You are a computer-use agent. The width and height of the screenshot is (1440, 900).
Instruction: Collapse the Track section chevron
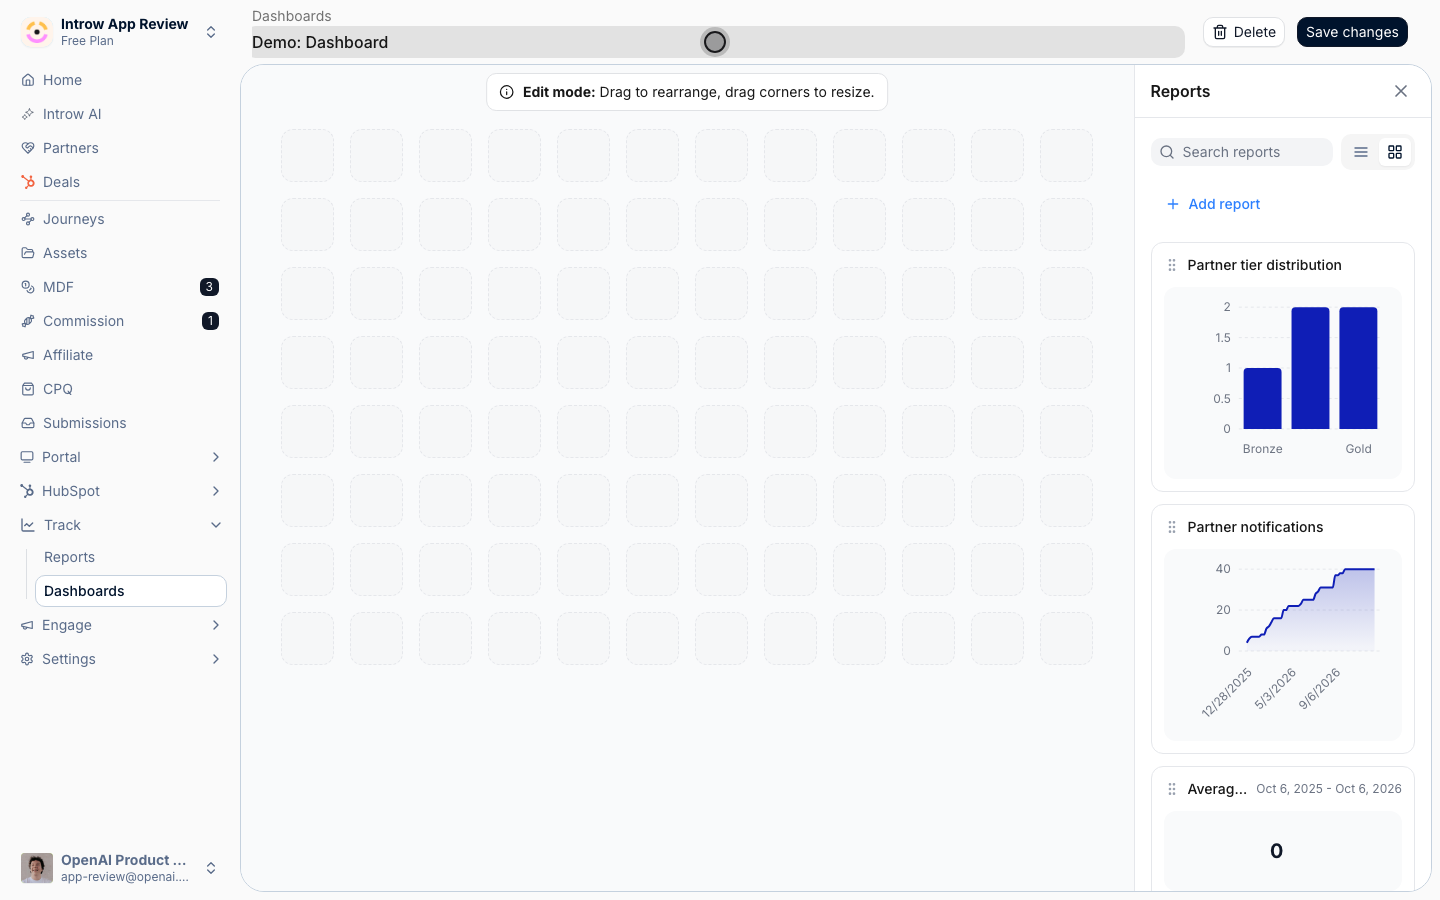coord(216,525)
